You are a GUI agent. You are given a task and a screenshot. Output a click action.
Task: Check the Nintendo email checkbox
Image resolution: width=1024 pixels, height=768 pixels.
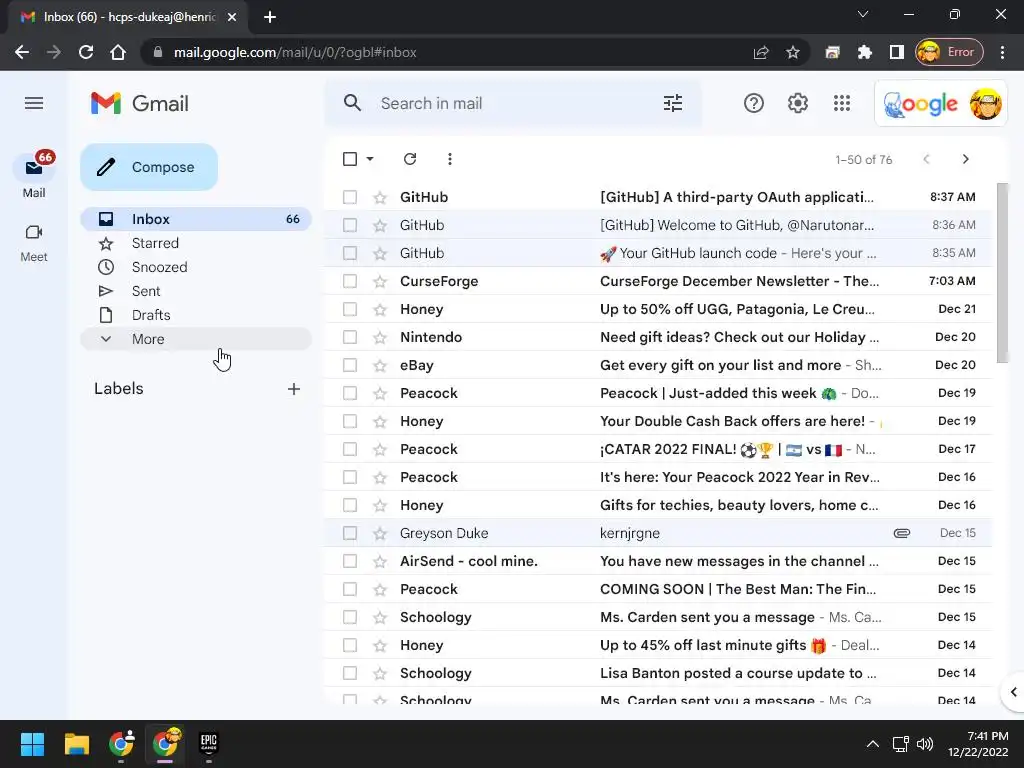coord(350,338)
